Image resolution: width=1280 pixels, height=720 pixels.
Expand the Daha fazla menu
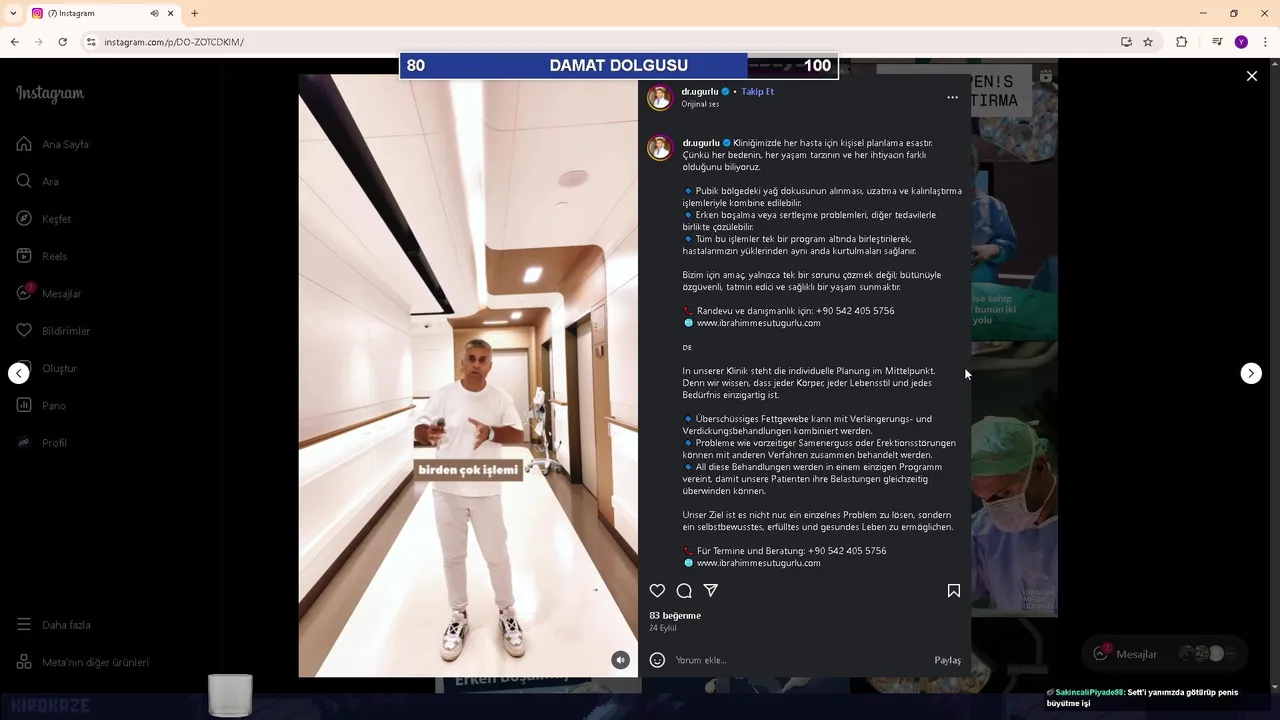(x=54, y=625)
